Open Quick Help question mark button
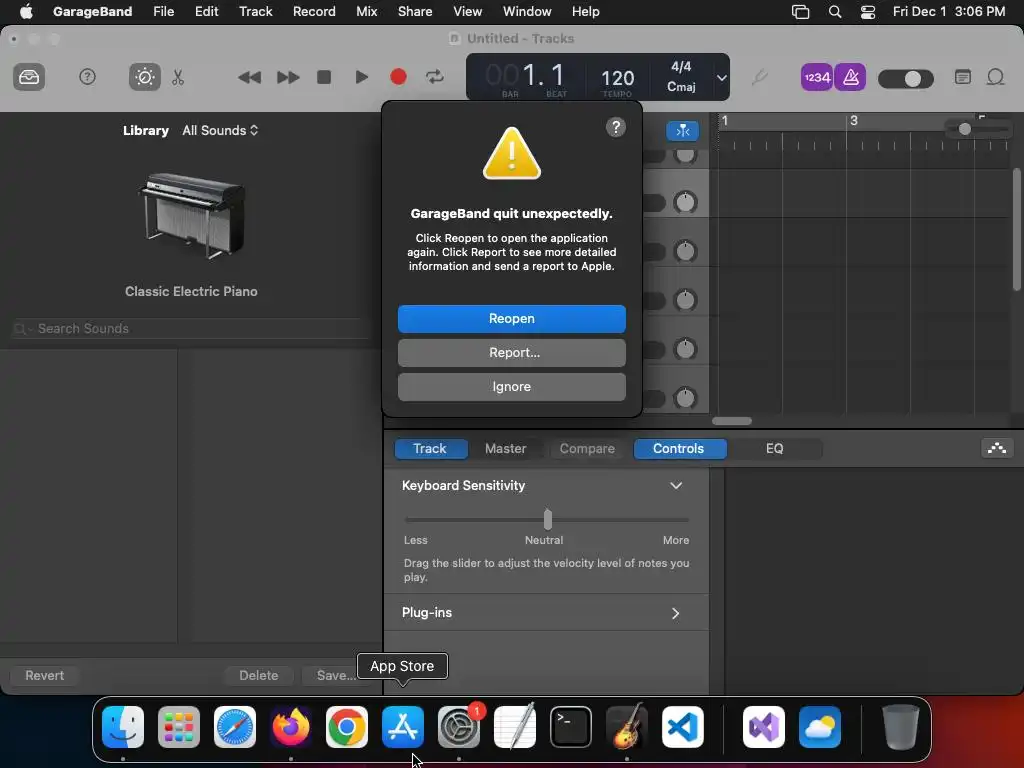Image resolution: width=1024 pixels, height=768 pixels. click(x=87, y=77)
